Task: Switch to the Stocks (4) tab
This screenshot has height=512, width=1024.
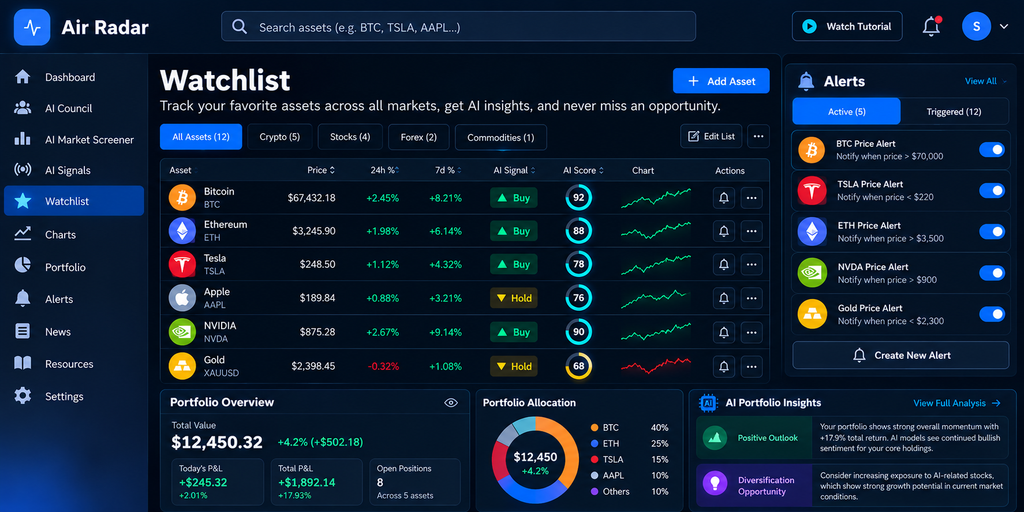Action: [x=350, y=137]
